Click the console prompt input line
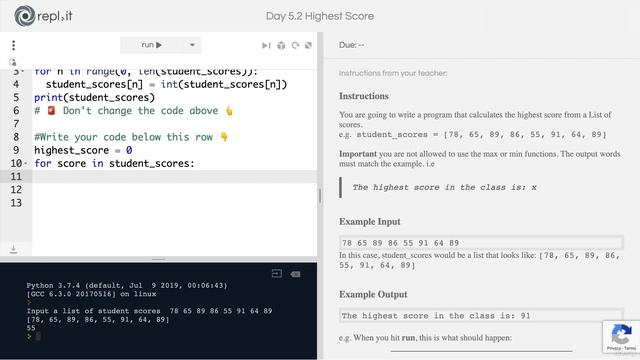 [38, 336]
